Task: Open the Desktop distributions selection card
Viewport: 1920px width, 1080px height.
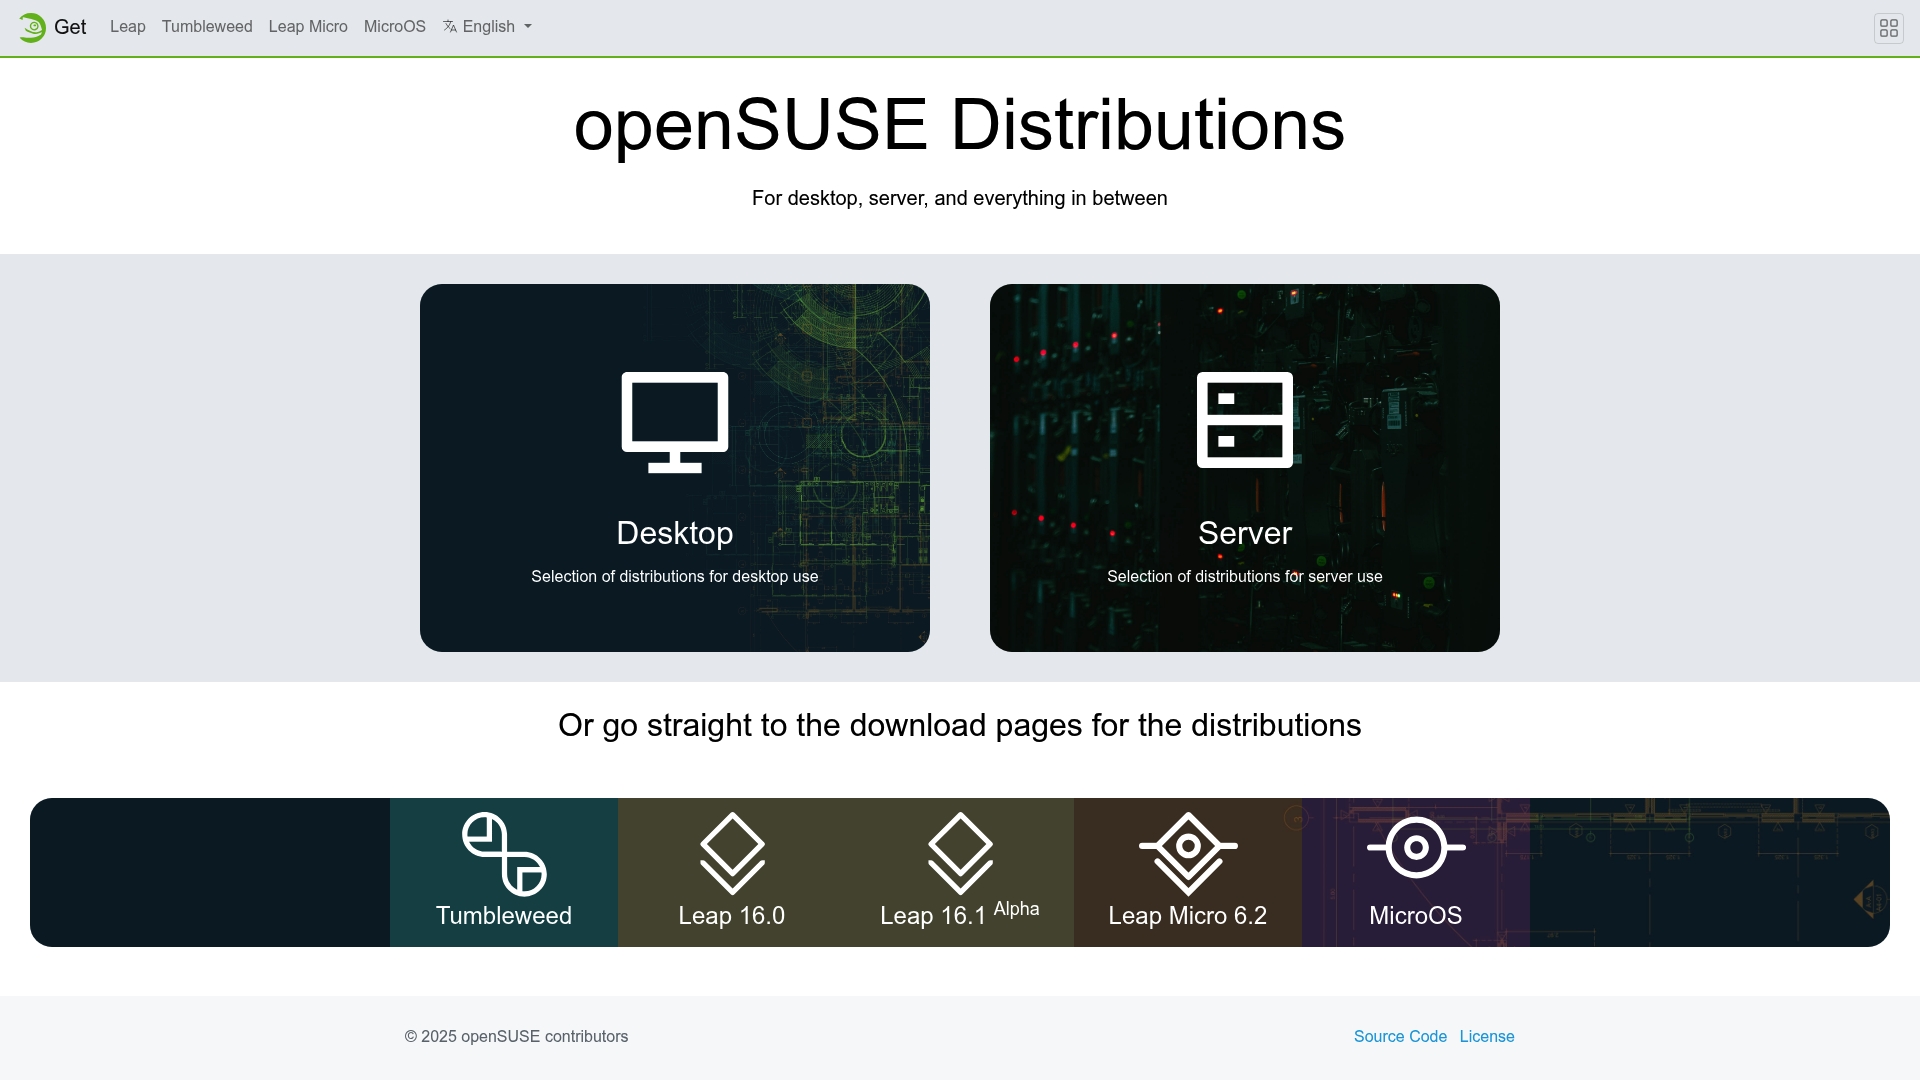Action: click(x=675, y=467)
